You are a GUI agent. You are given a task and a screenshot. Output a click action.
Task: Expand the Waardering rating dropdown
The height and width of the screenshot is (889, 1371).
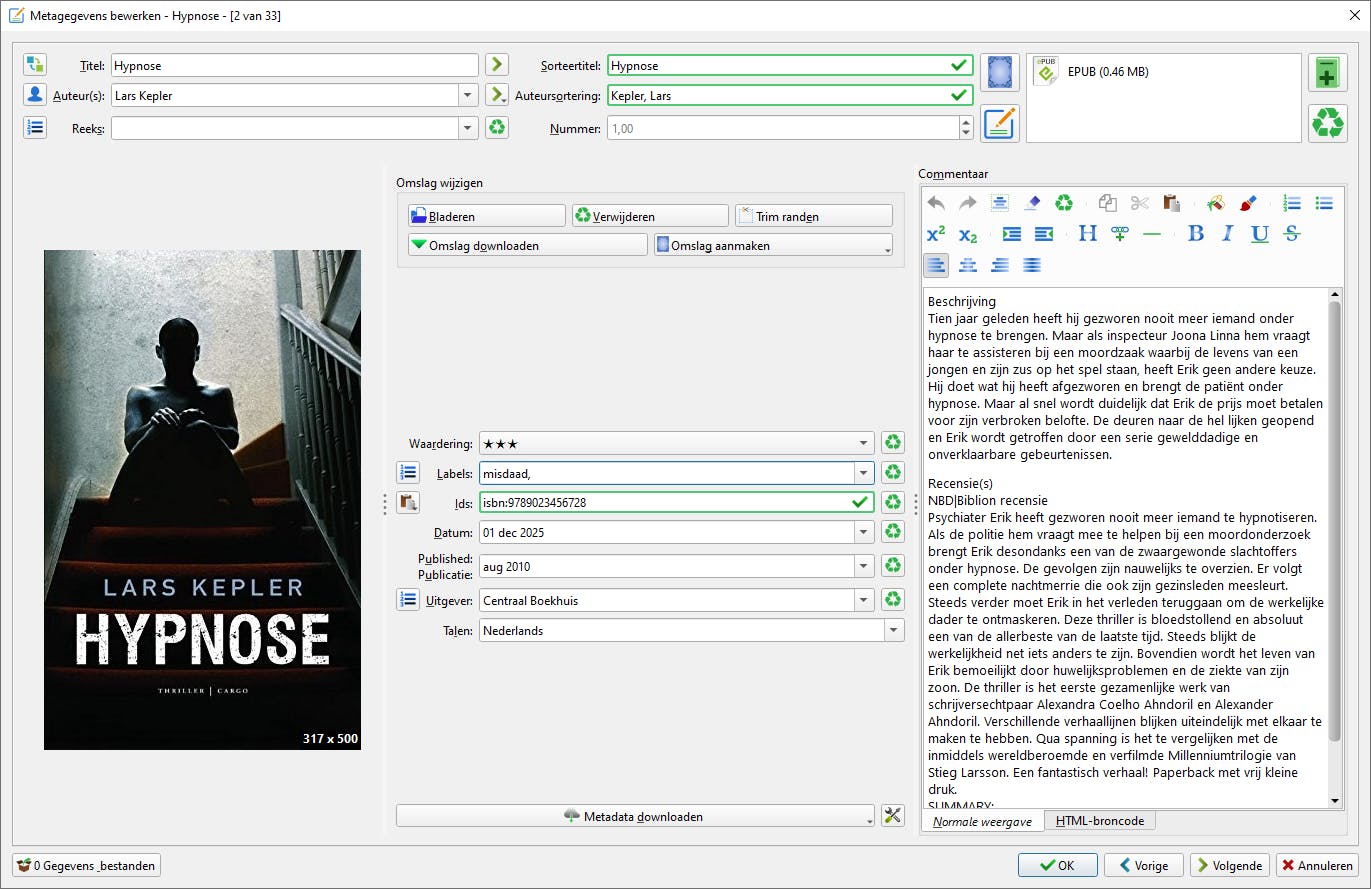point(864,443)
